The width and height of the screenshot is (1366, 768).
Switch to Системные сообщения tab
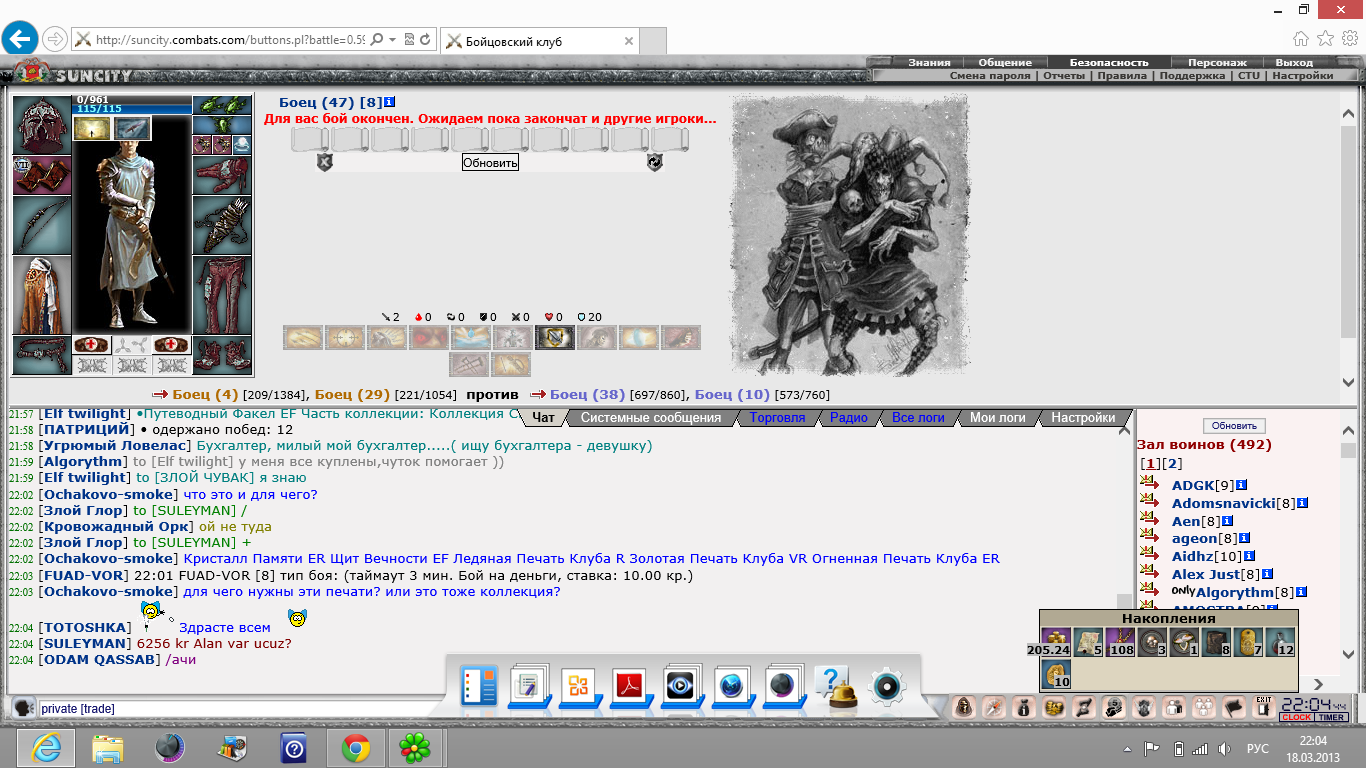[651, 418]
